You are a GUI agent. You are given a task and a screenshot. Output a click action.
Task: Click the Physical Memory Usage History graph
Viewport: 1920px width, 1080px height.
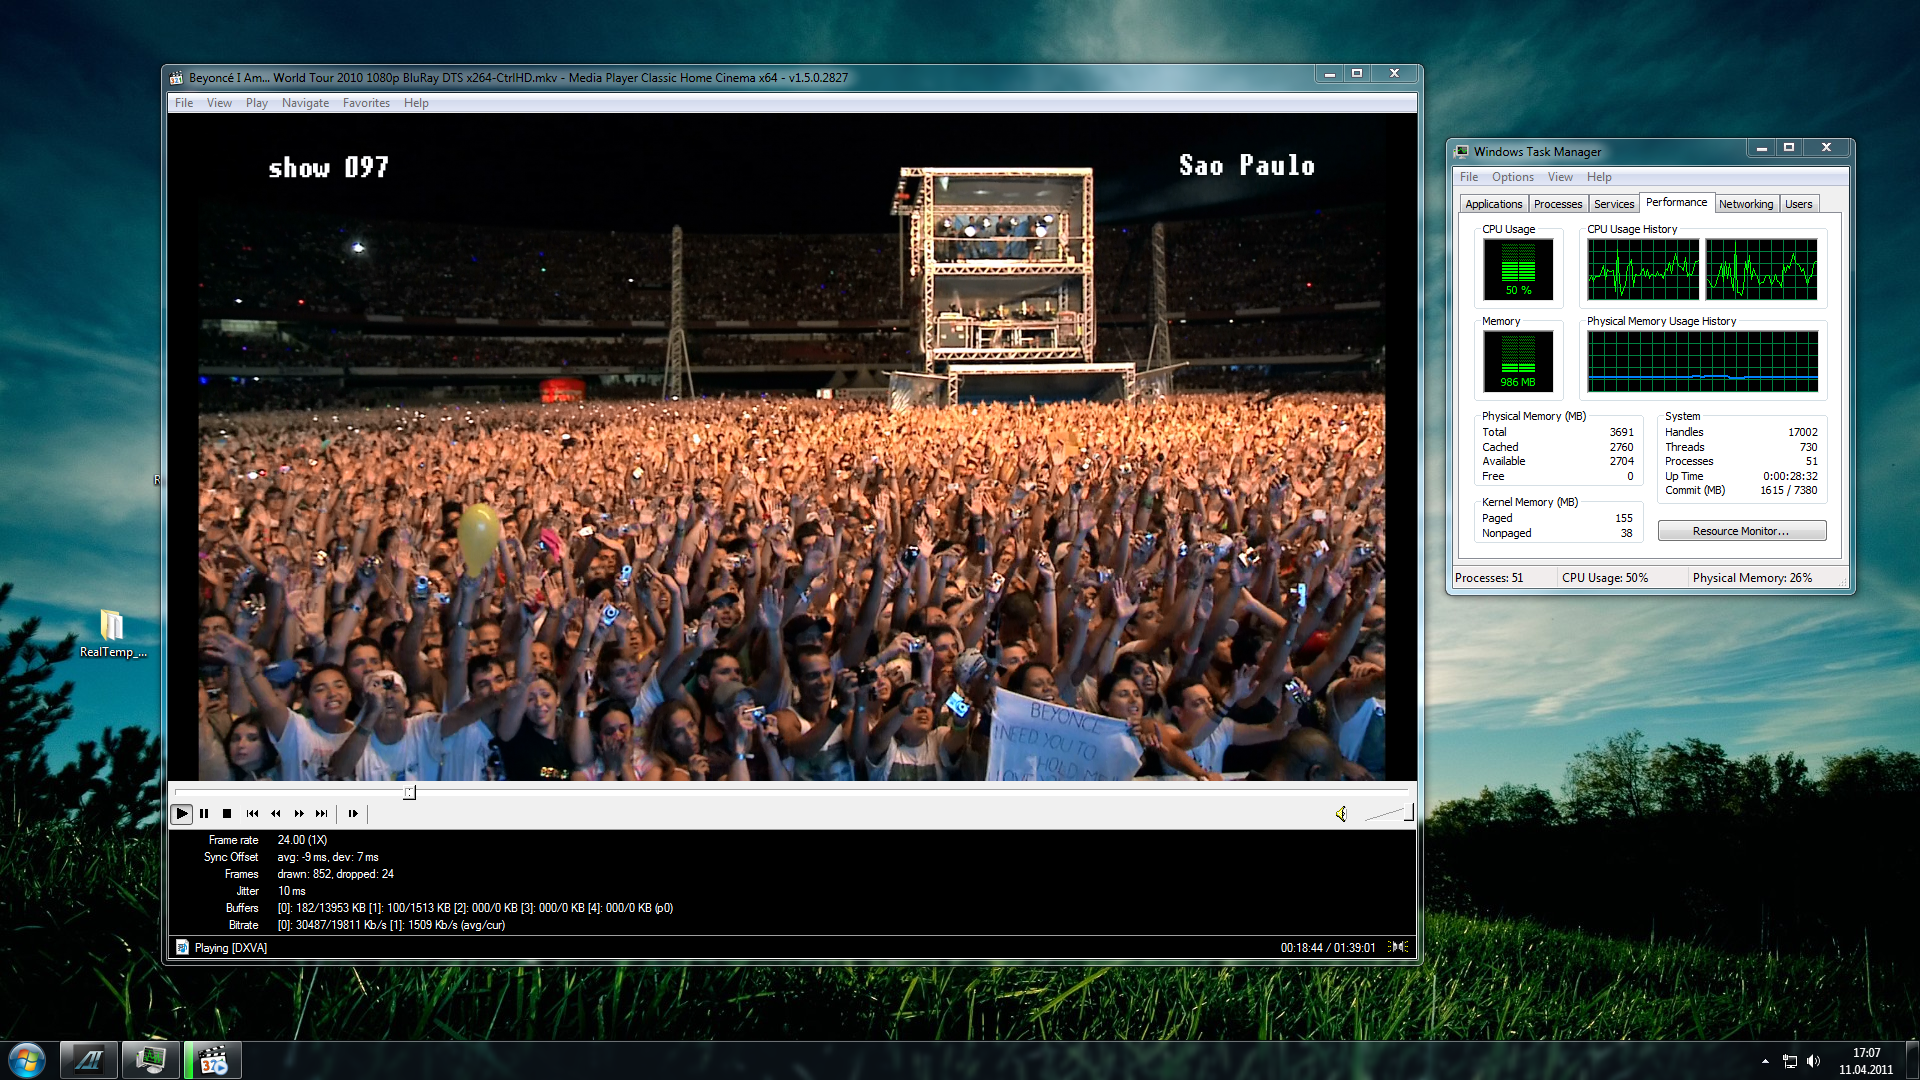(1702, 361)
